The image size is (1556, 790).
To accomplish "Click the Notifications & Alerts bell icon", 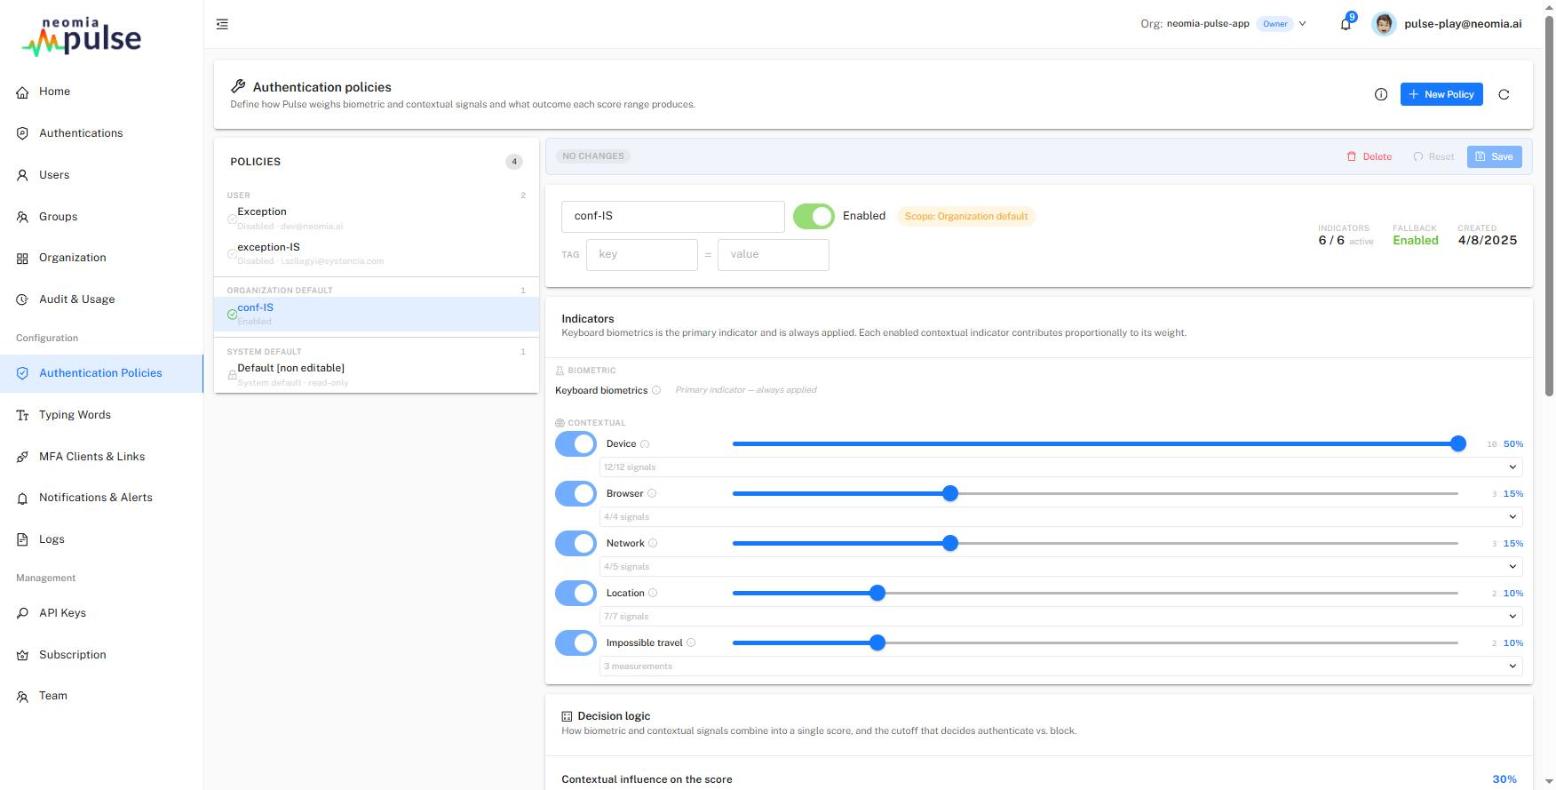I will tap(22, 498).
